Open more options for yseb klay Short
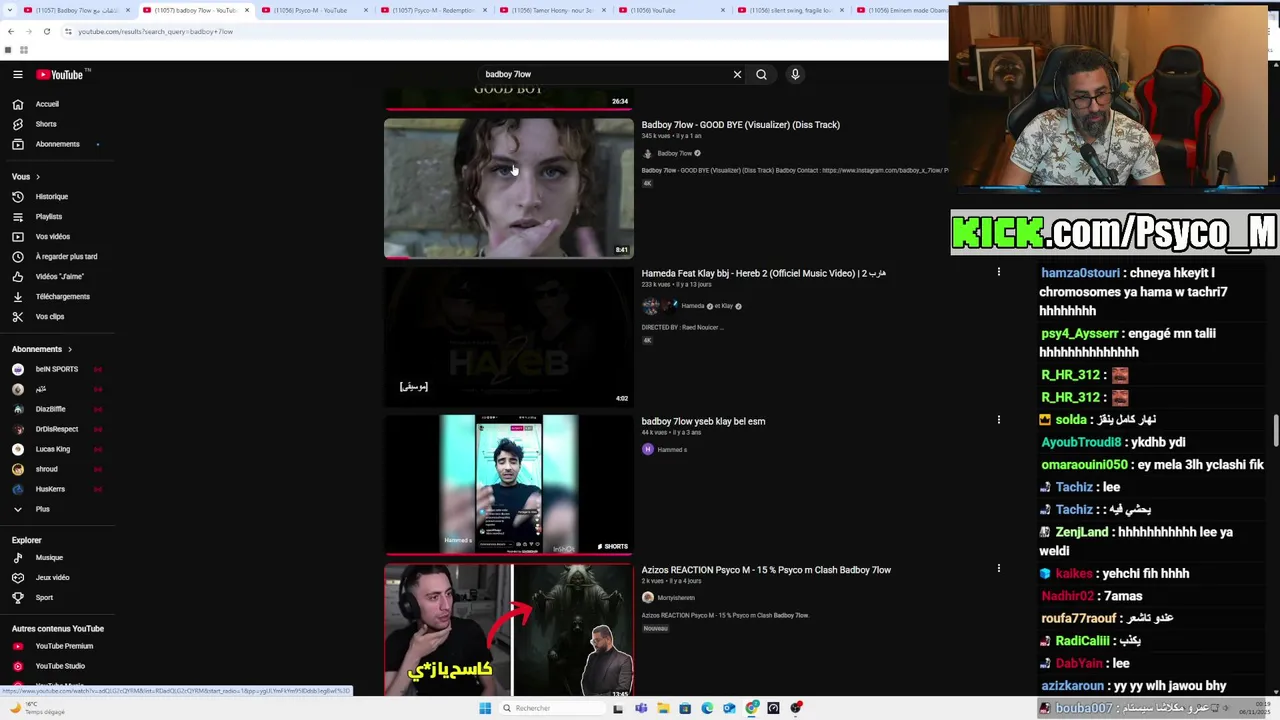The height and width of the screenshot is (720, 1280). click(998, 420)
